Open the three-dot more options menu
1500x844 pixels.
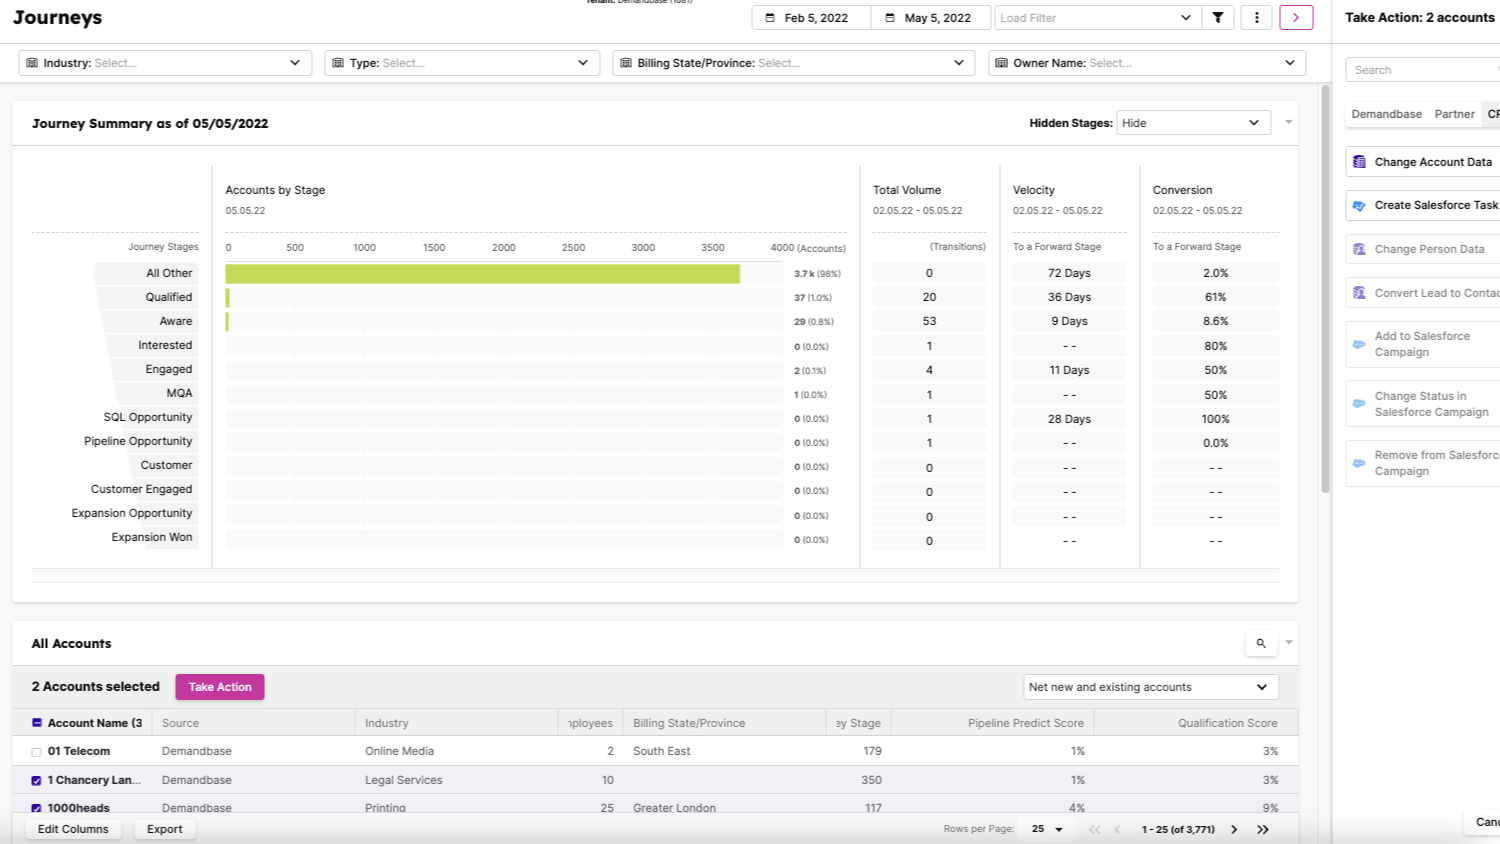[1256, 18]
